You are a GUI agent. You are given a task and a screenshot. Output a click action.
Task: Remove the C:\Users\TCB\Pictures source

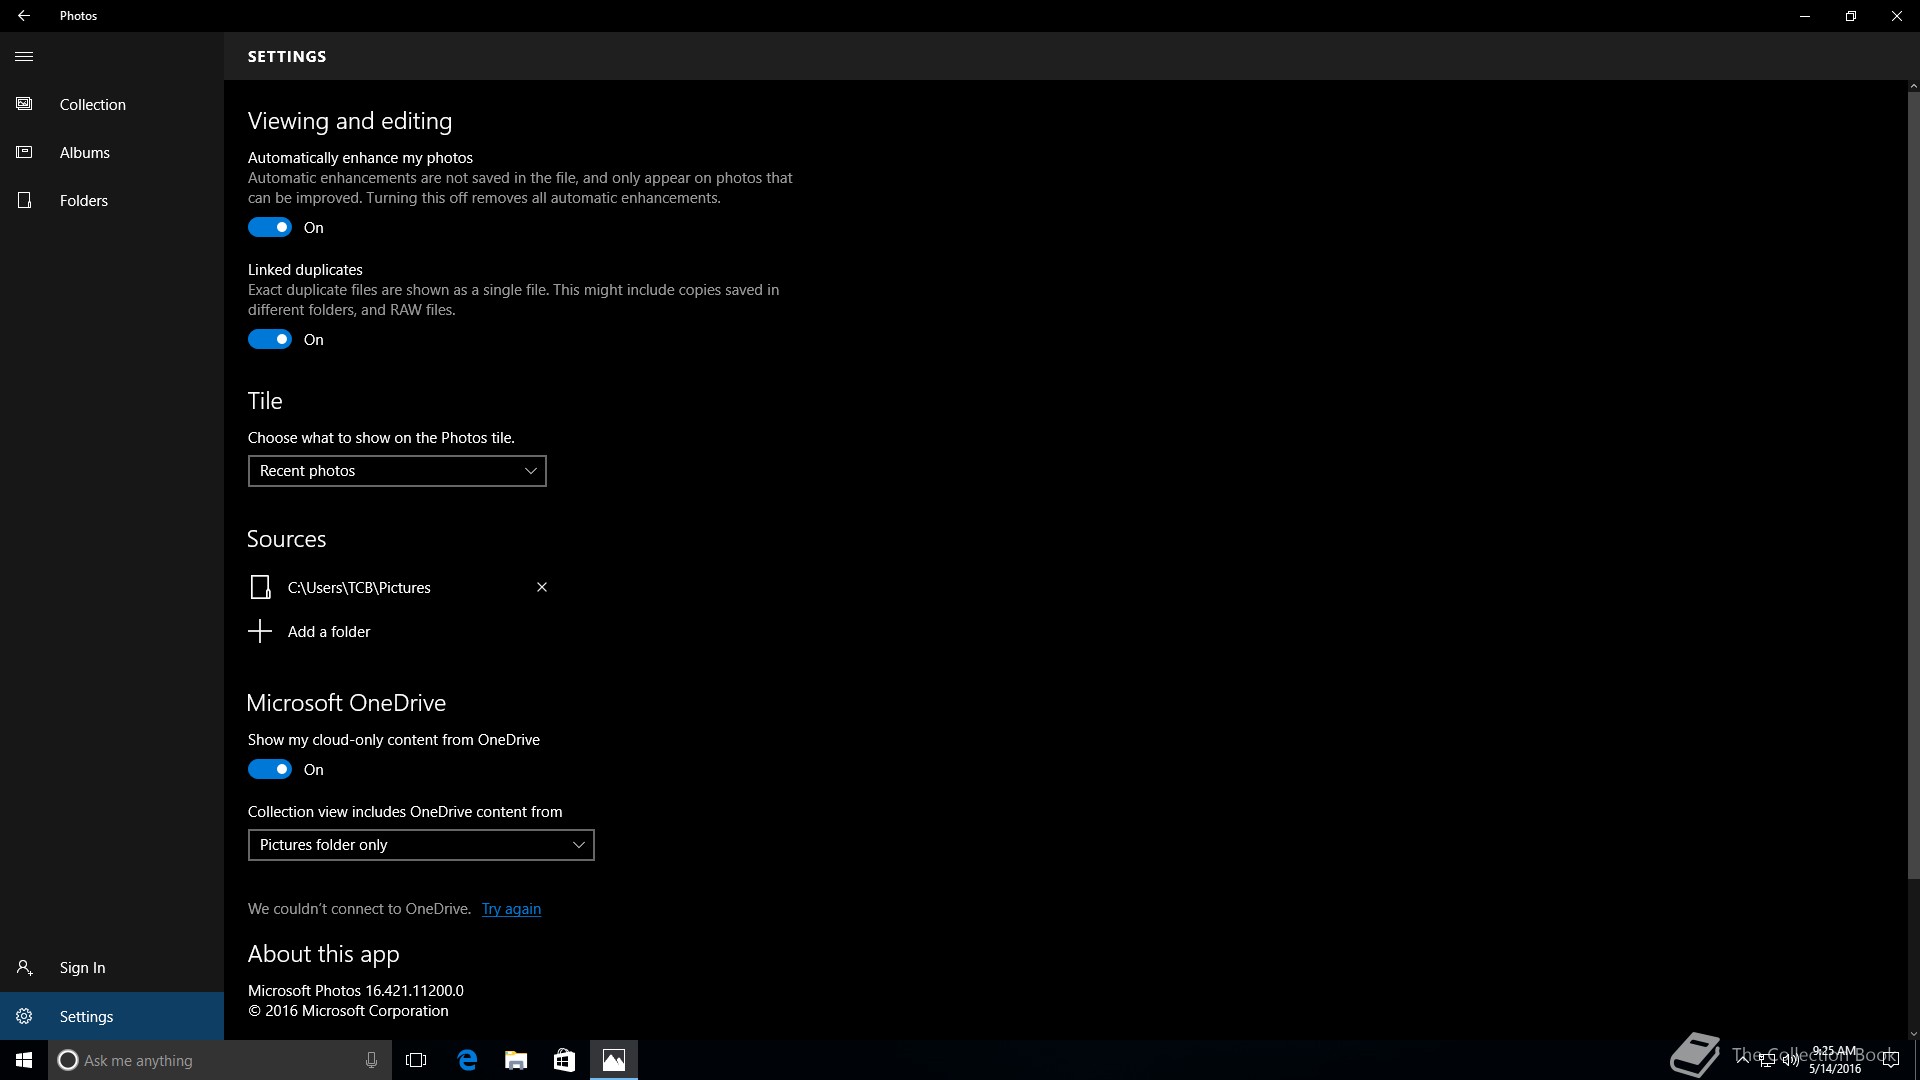(x=542, y=587)
